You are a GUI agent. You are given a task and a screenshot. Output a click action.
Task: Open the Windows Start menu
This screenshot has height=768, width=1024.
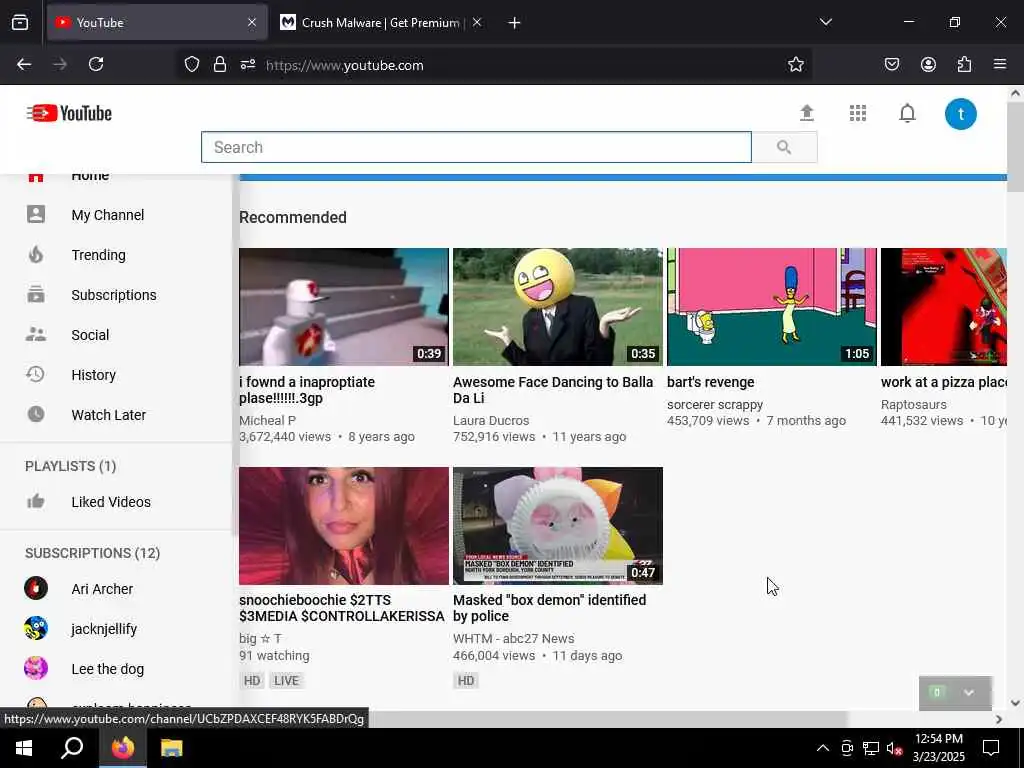click(24, 748)
